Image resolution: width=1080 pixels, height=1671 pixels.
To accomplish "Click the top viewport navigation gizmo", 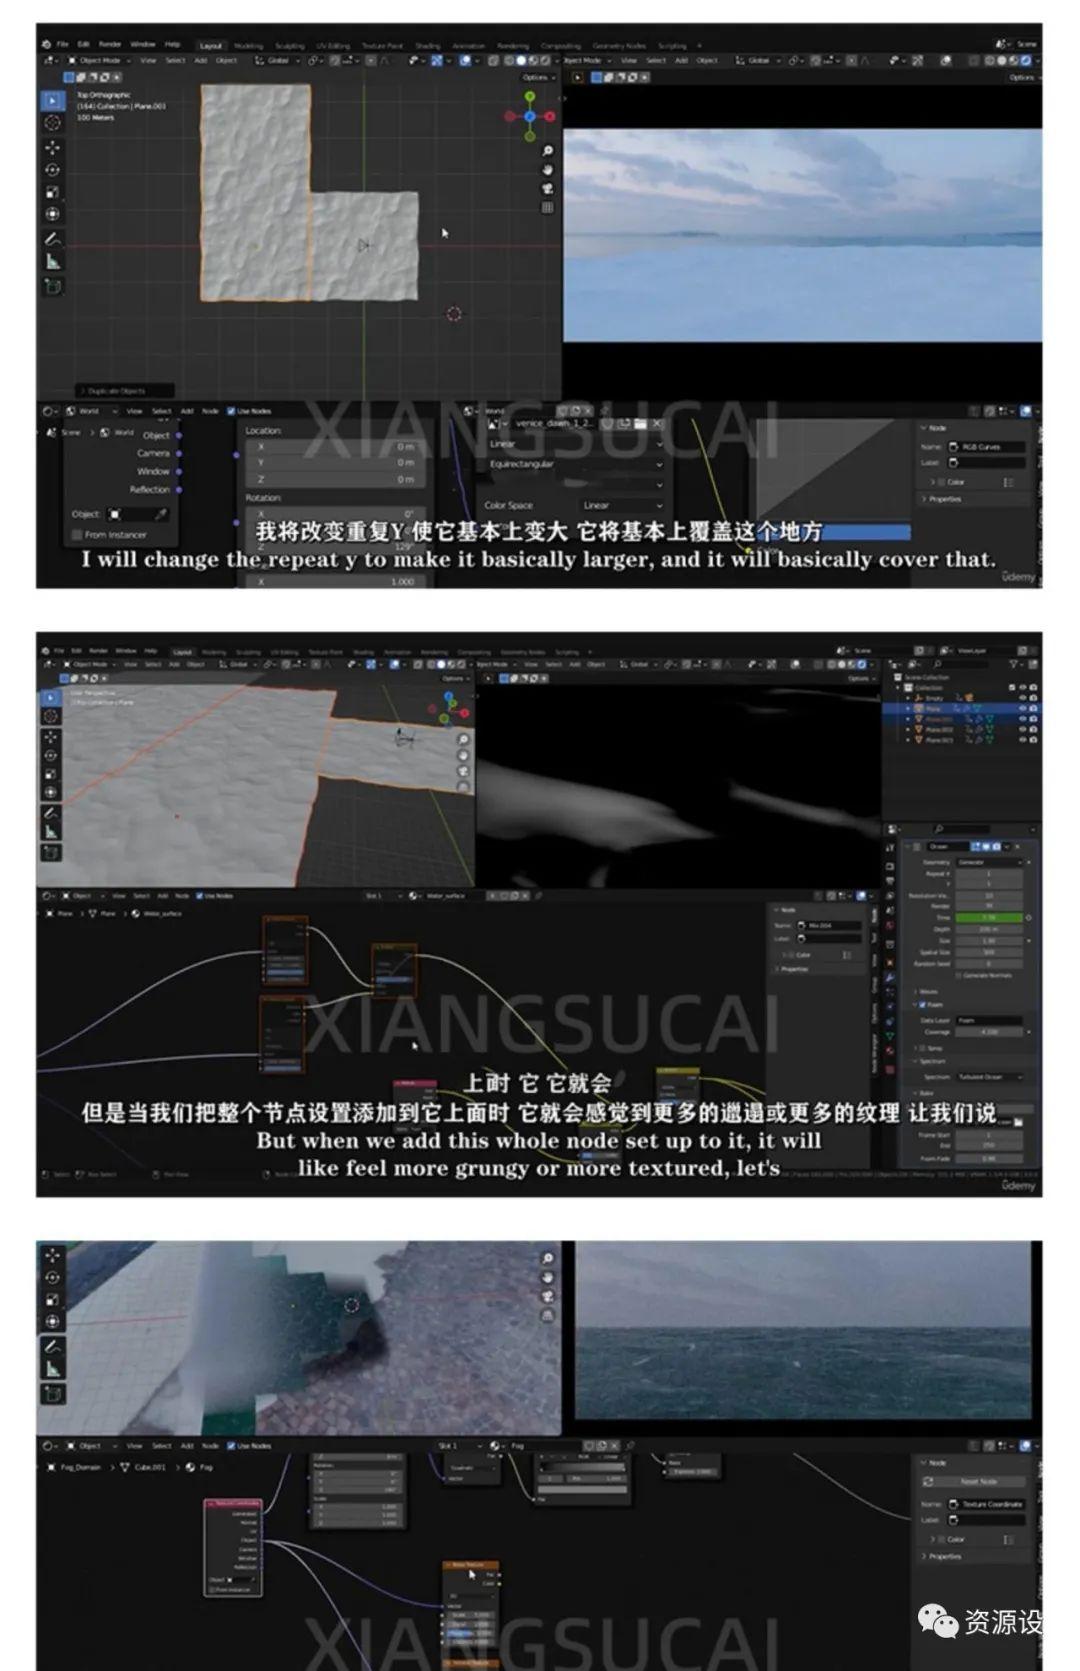I will (530, 115).
